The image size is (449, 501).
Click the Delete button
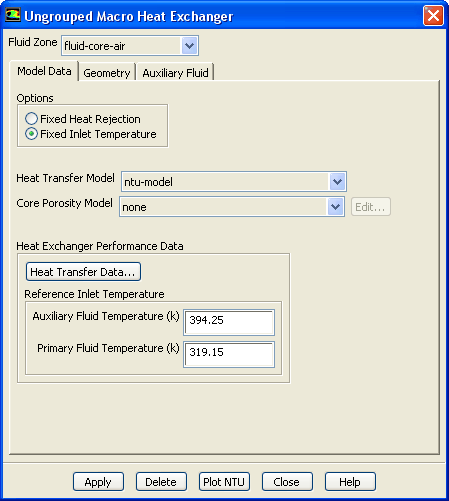click(161, 482)
